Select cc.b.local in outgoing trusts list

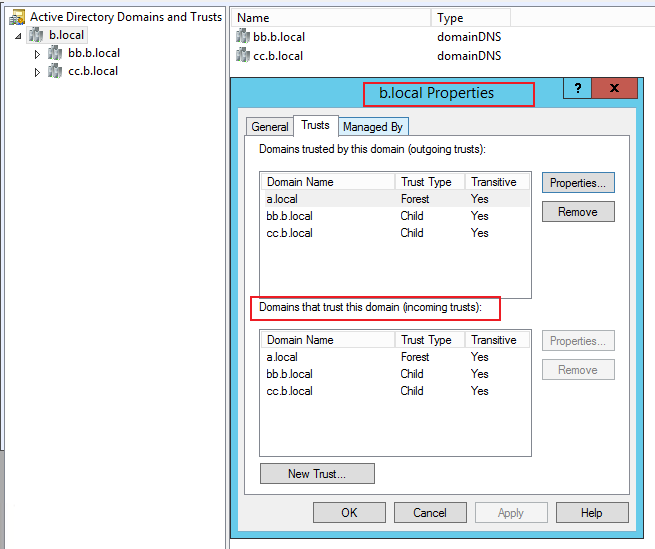[395, 233]
